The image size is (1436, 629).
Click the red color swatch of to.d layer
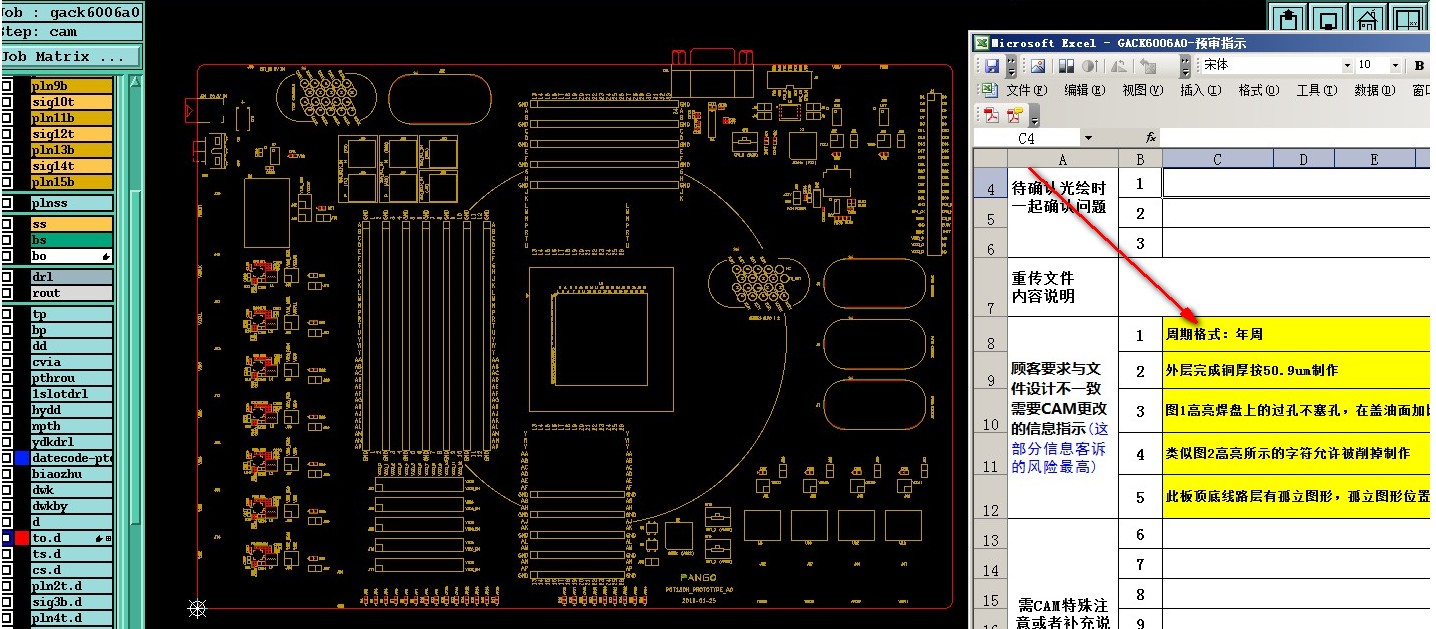(22, 538)
